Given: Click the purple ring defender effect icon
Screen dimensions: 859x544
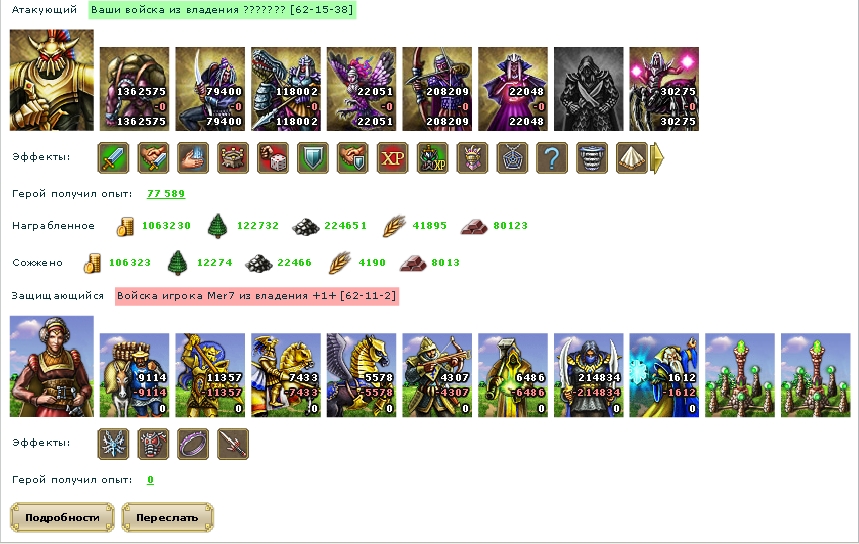Looking at the screenshot, I should [193, 444].
